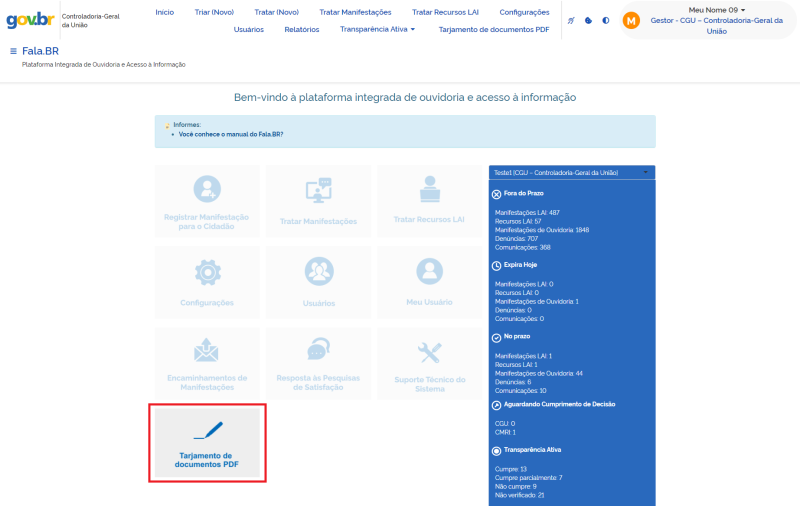Screen dimensions: 800x506
Task: Open the hamburger menu beside Fala.BR
Action: pos(13,51)
